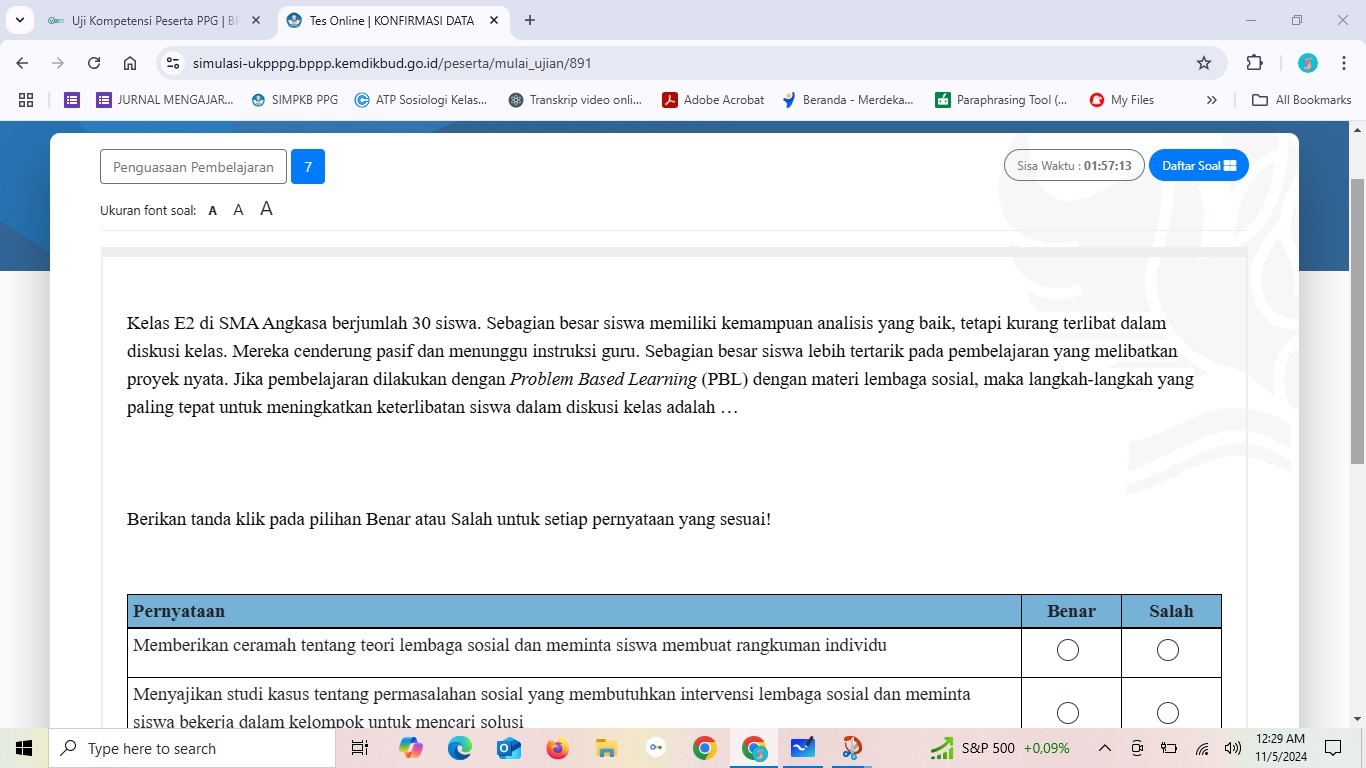Open the notification center icon
Viewport: 1366px width, 768px height.
pos(1333,748)
